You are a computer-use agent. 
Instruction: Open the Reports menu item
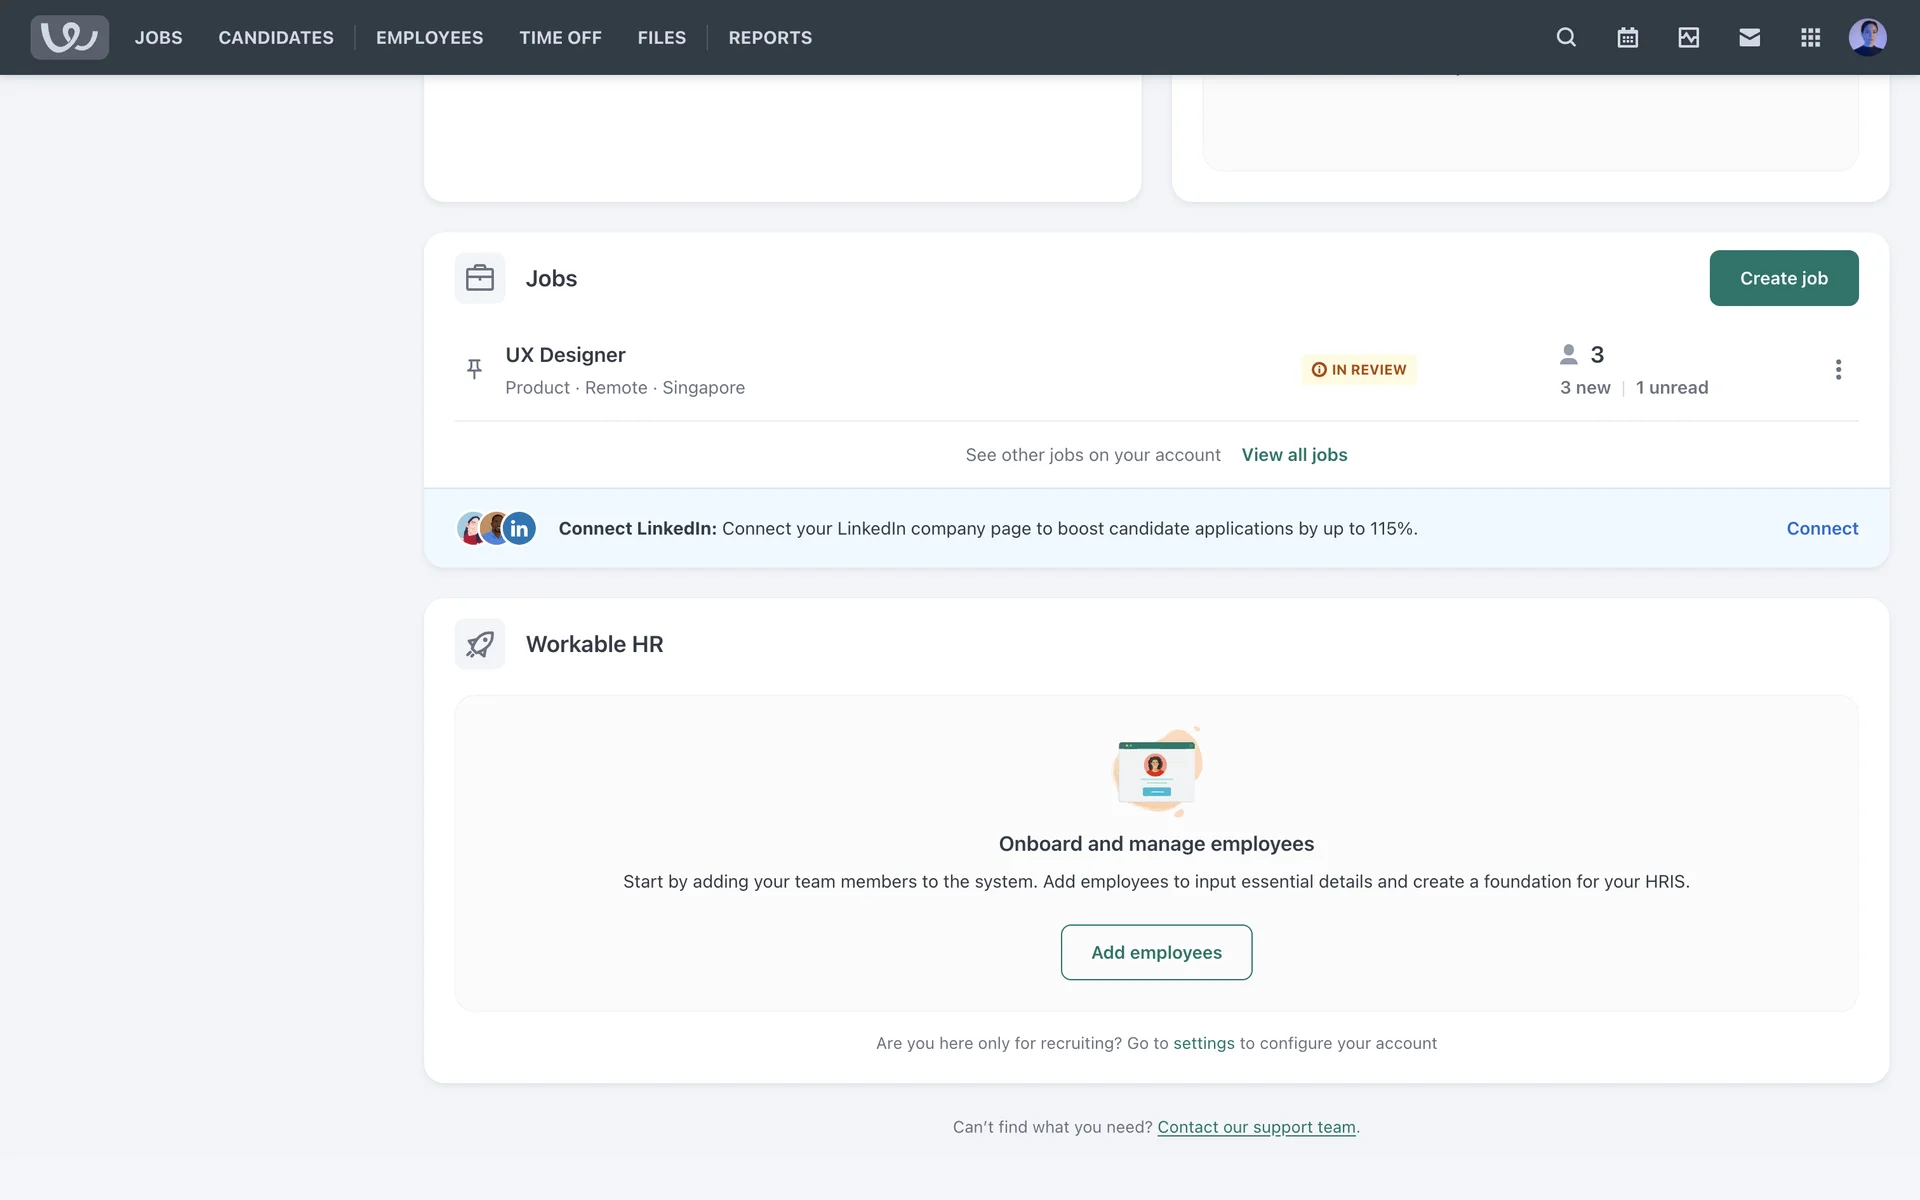pyautogui.click(x=770, y=38)
